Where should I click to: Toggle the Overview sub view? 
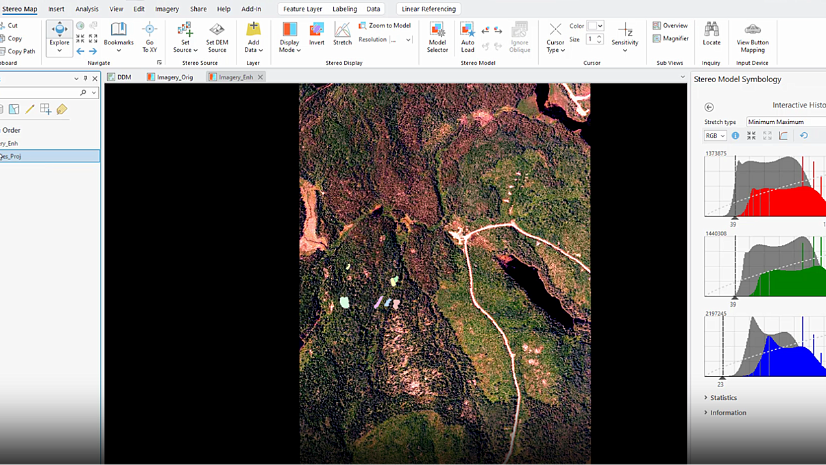click(x=670, y=25)
